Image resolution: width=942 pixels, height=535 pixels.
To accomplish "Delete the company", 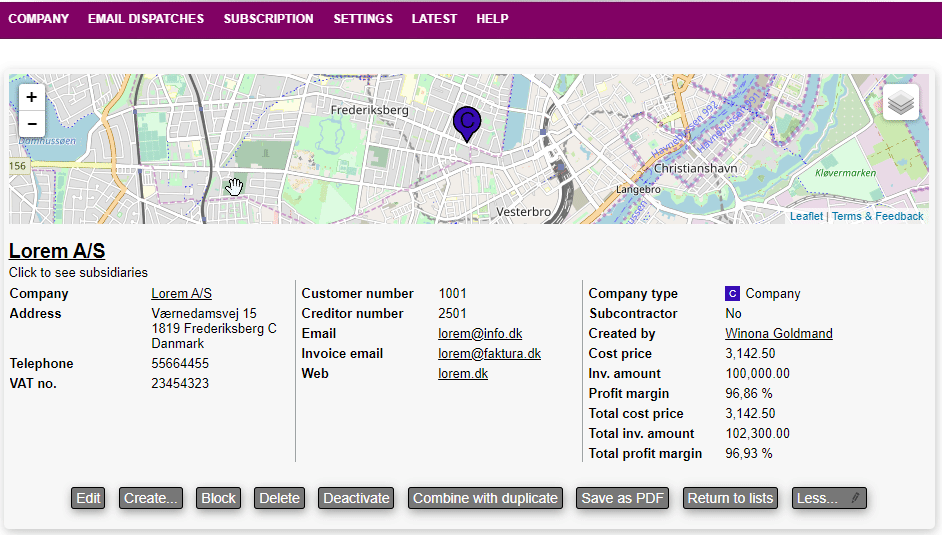I will click(279, 498).
